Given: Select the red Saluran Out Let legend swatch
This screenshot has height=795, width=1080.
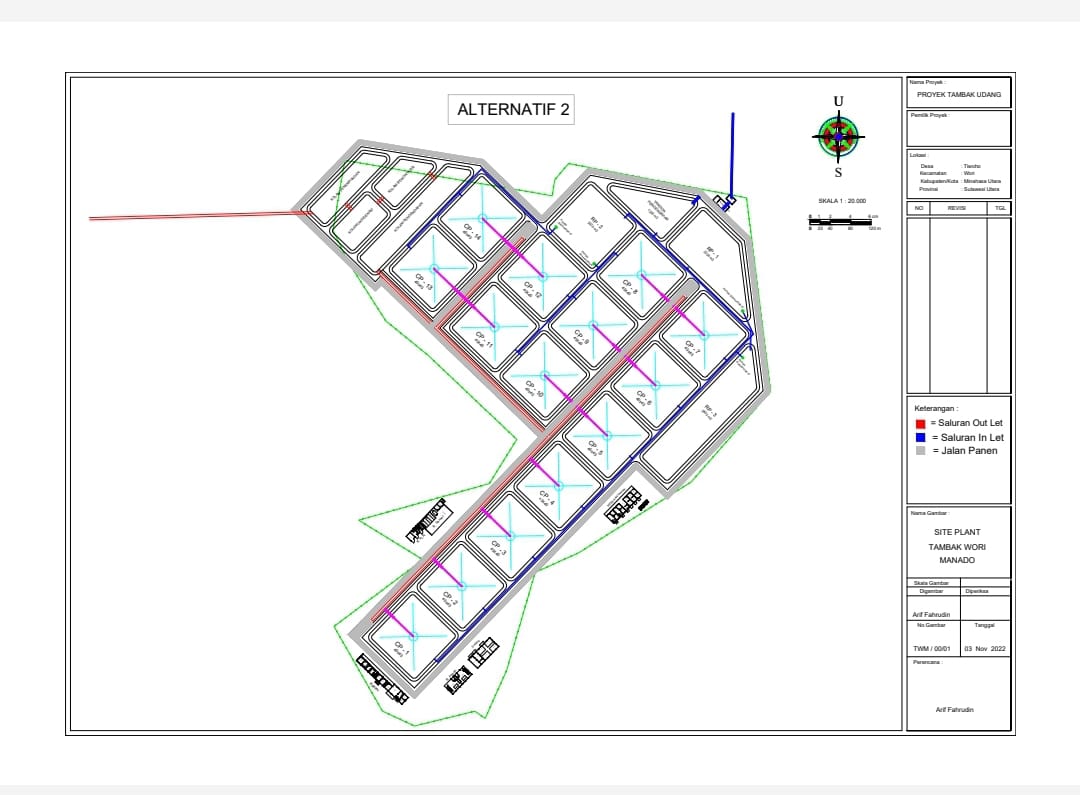Looking at the screenshot, I should (x=920, y=424).
